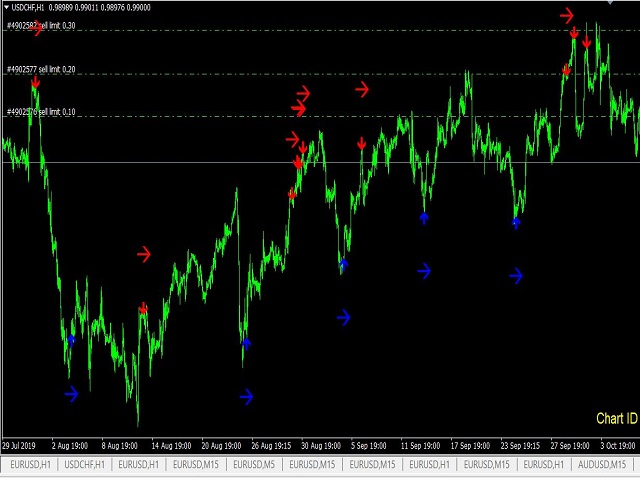Click the USDCHF,H1 price quote header text
Viewport: 640px width, 480px height.
click(x=81, y=7)
